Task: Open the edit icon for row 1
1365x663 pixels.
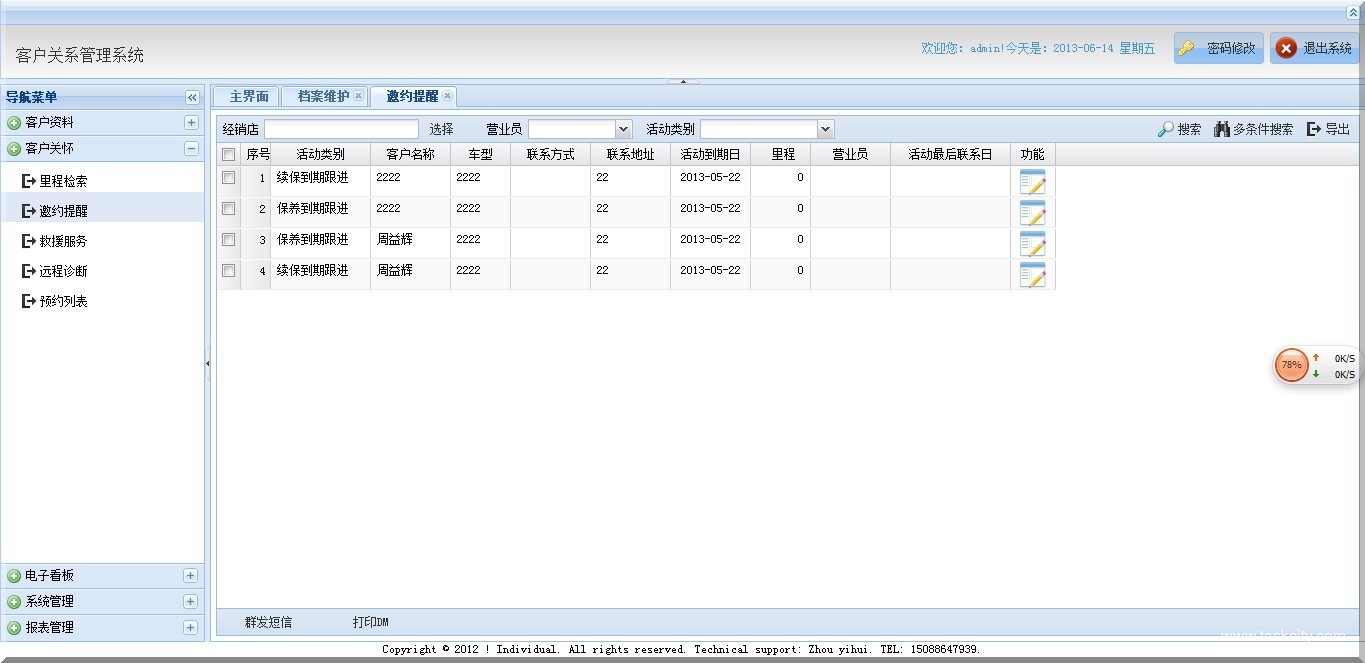Action: point(1033,182)
